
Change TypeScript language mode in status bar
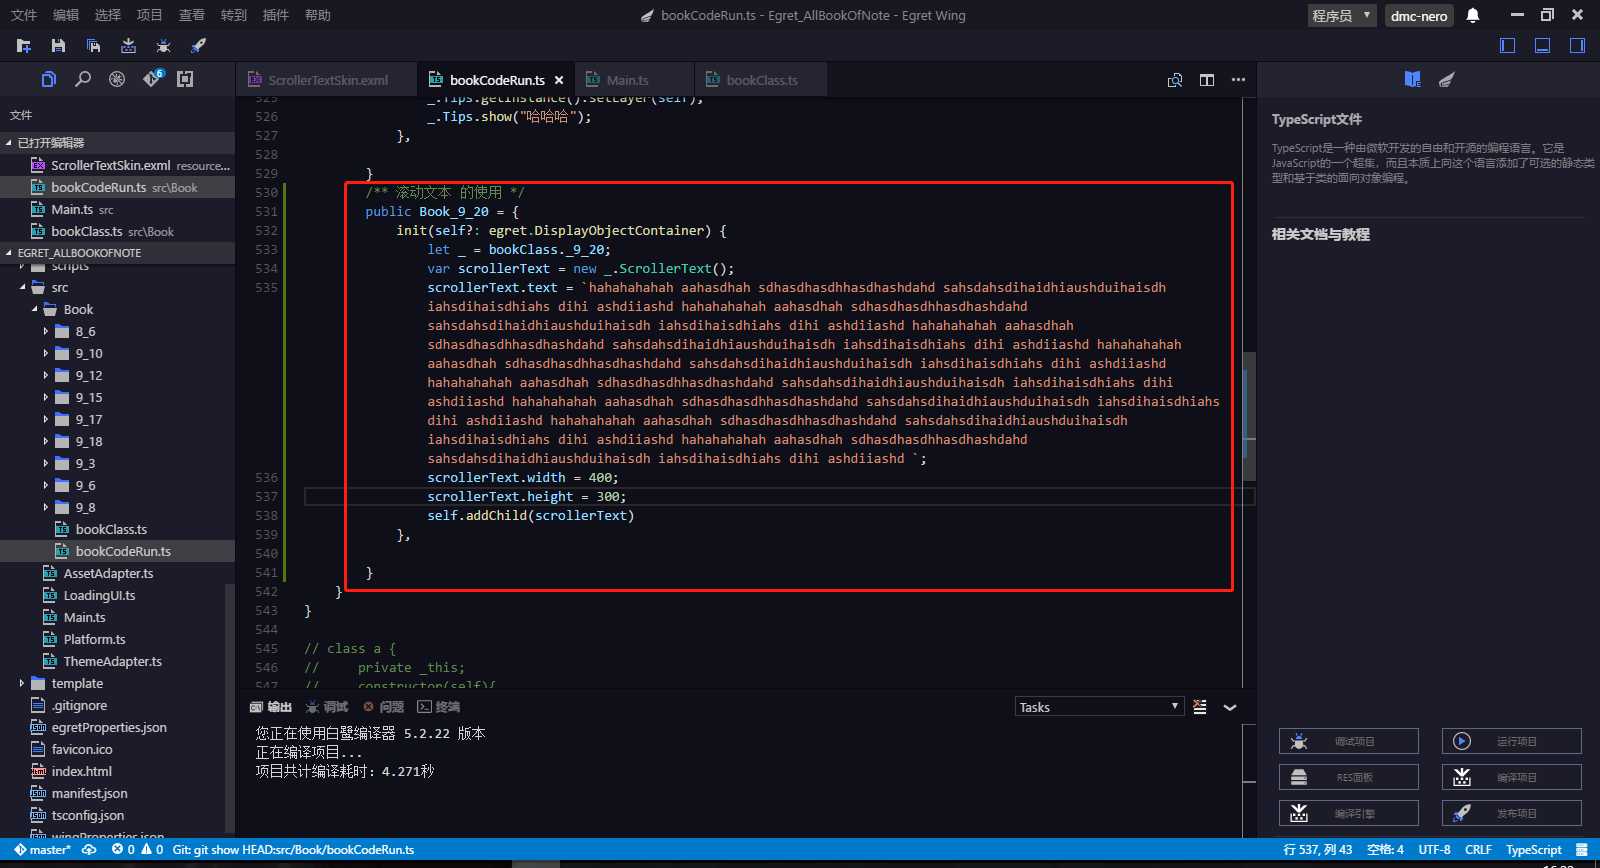tap(1533, 850)
